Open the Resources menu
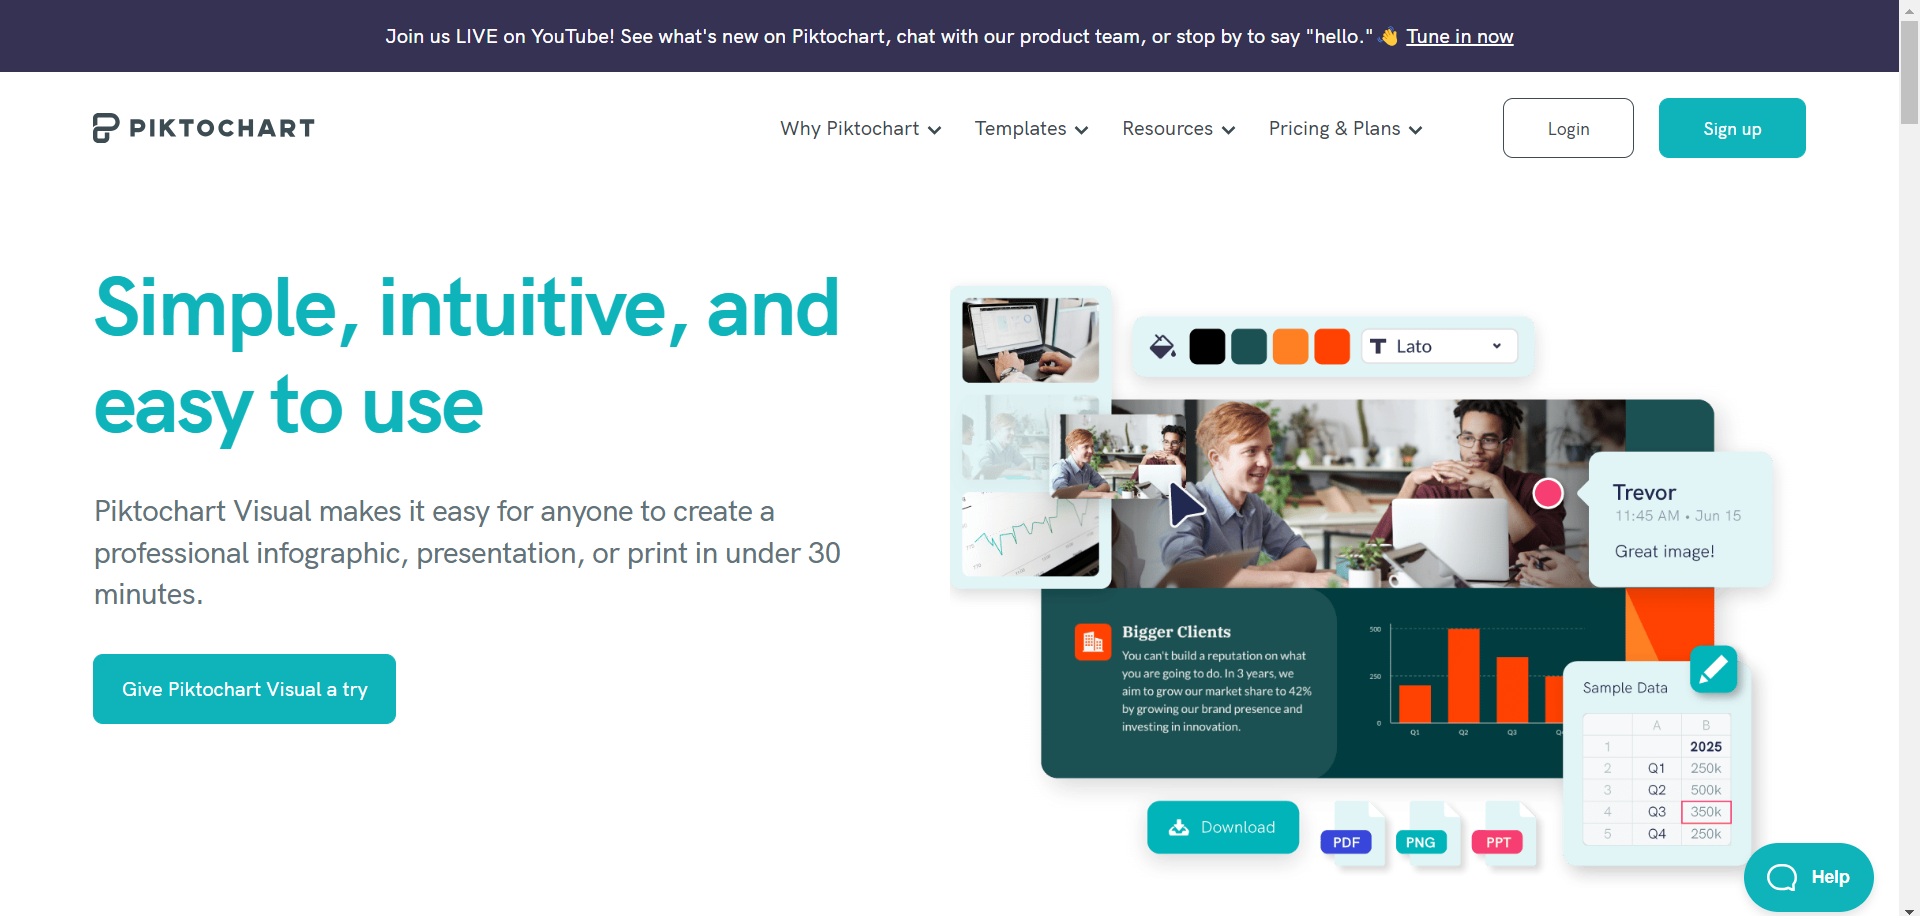1920x916 pixels. [x=1178, y=129]
